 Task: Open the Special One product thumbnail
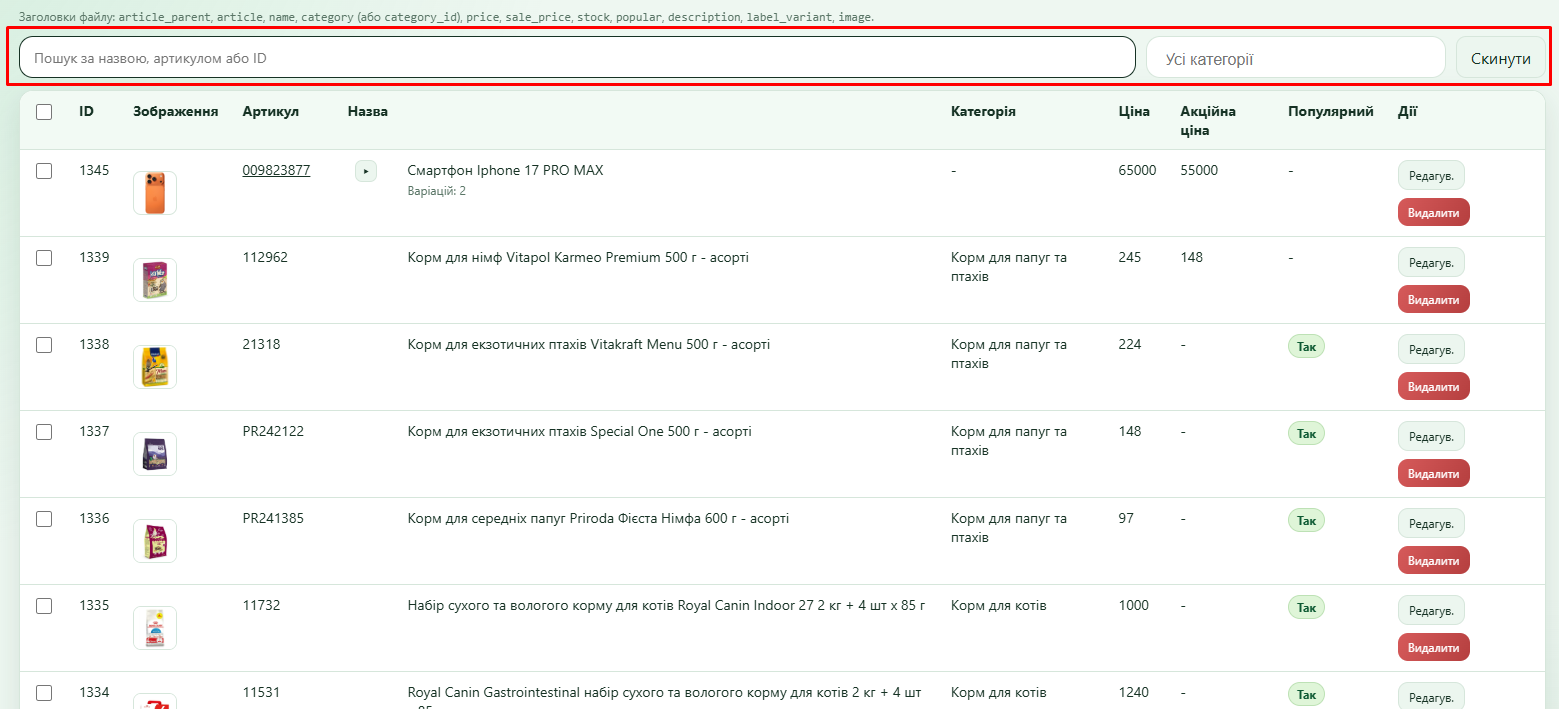point(155,454)
